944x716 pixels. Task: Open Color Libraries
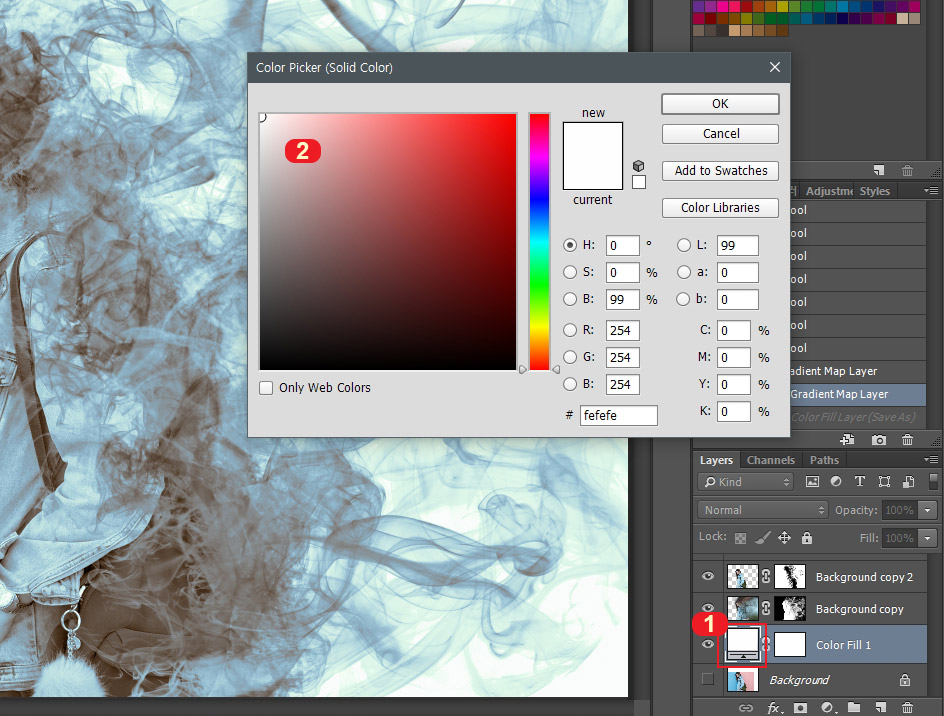pos(720,208)
